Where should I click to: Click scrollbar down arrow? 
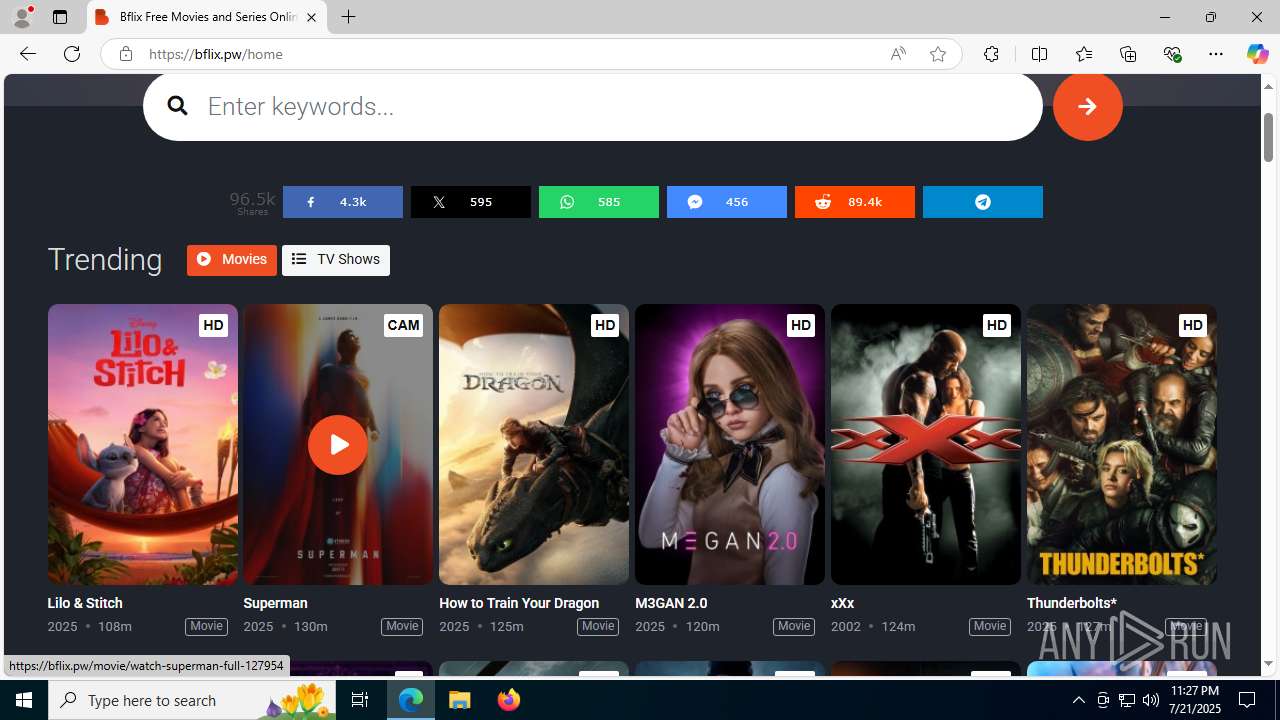[1268, 664]
